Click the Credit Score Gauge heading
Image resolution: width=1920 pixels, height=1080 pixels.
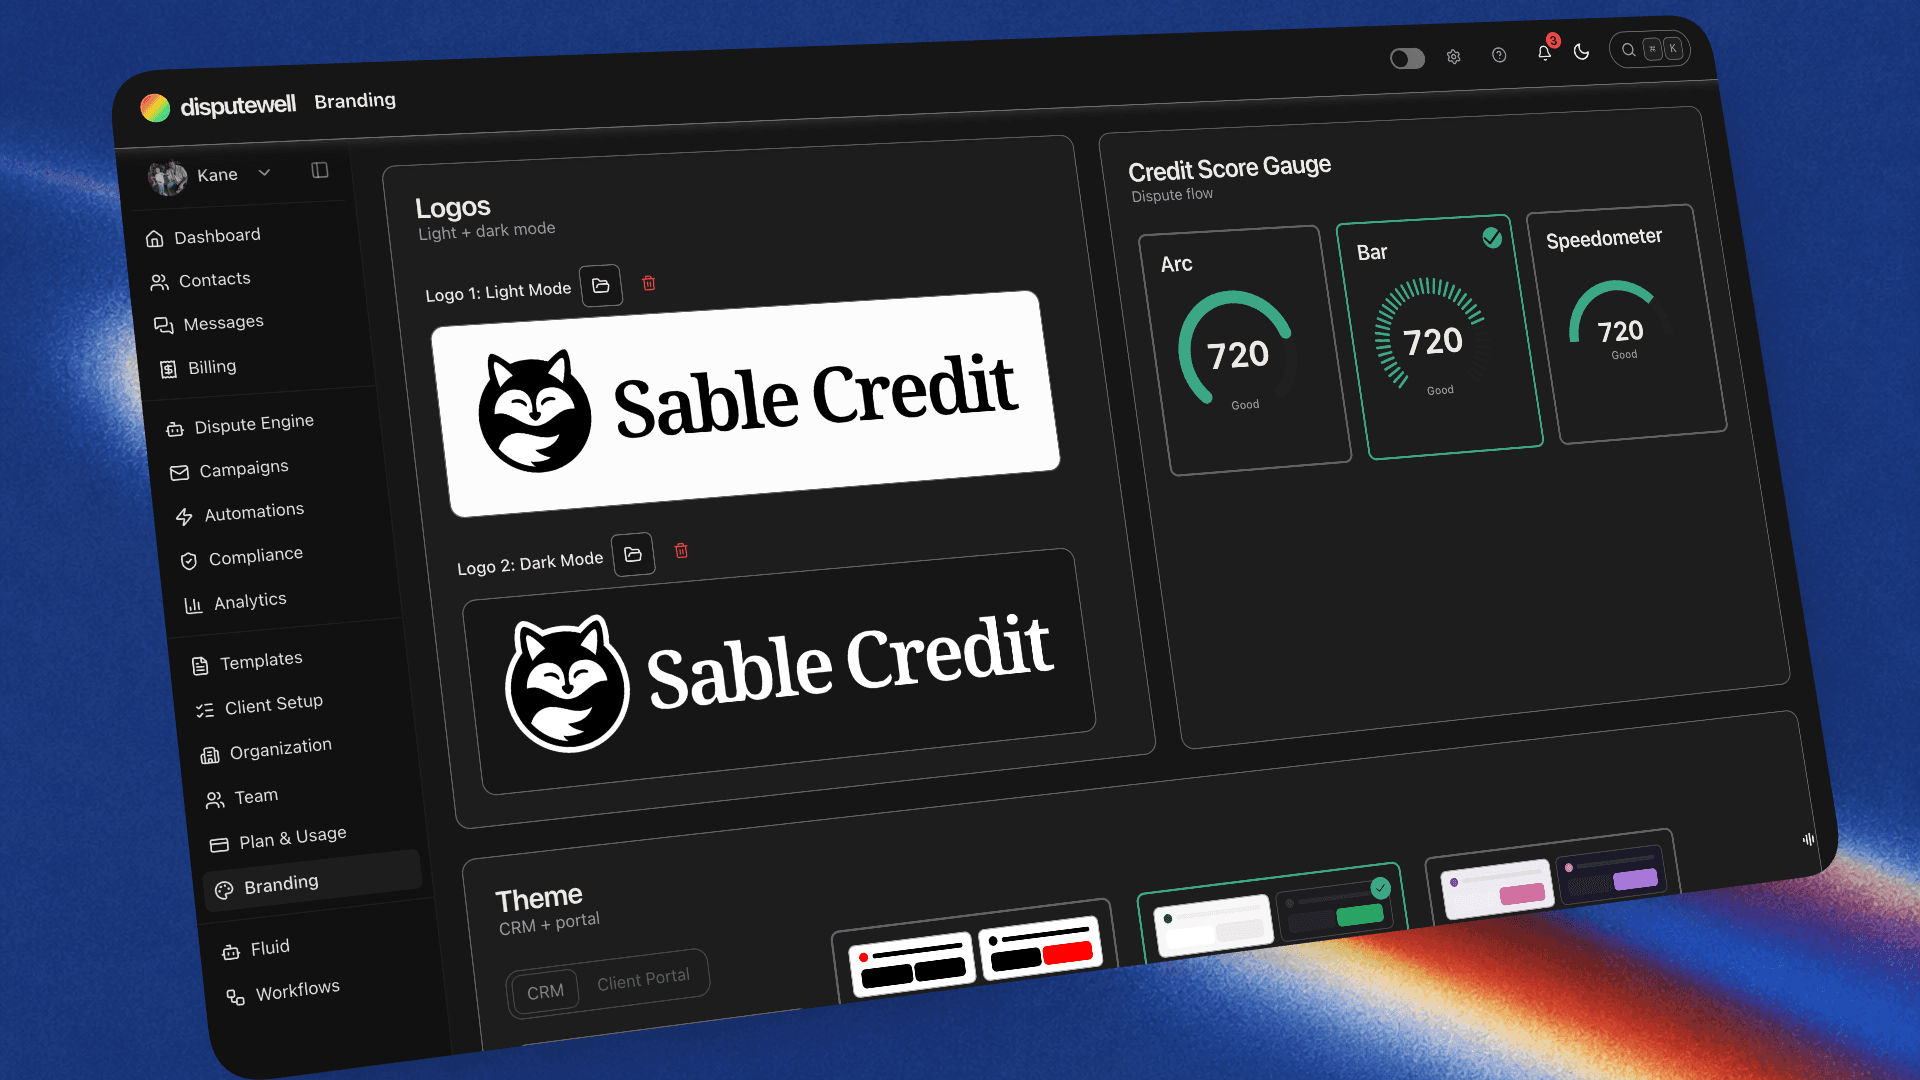click(1229, 168)
